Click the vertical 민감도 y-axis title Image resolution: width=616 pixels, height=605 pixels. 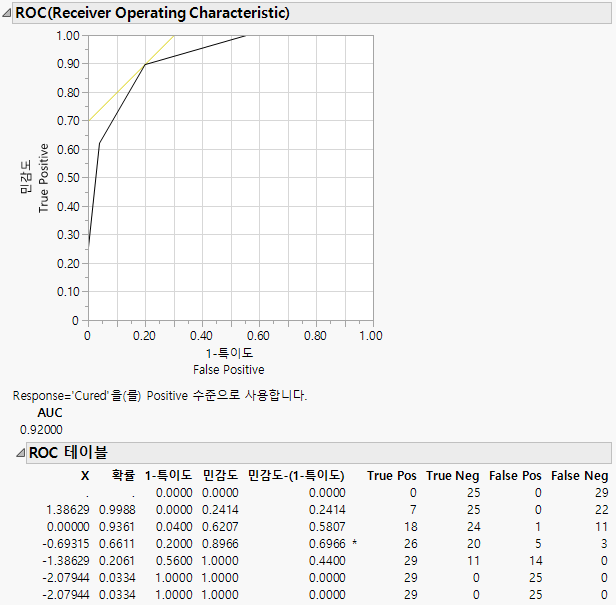(26, 177)
